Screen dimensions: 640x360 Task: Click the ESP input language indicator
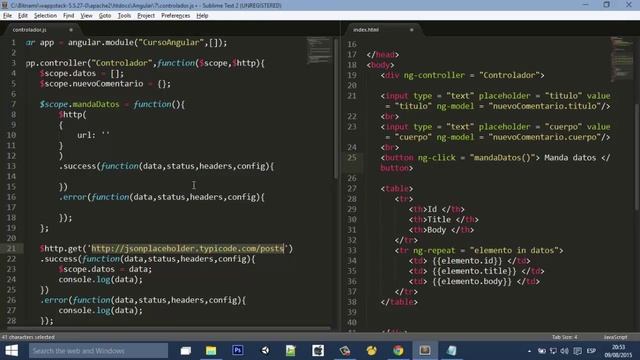click(591, 351)
